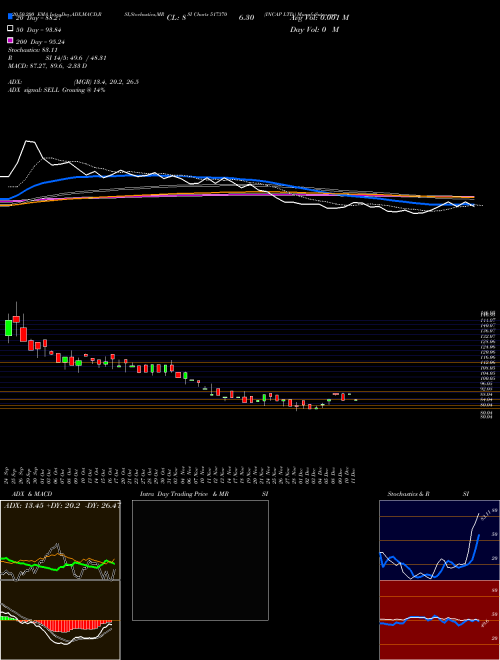
Task: Select the RSI 14/3 values '49.6 / 48.31'
Action: (87, 58)
